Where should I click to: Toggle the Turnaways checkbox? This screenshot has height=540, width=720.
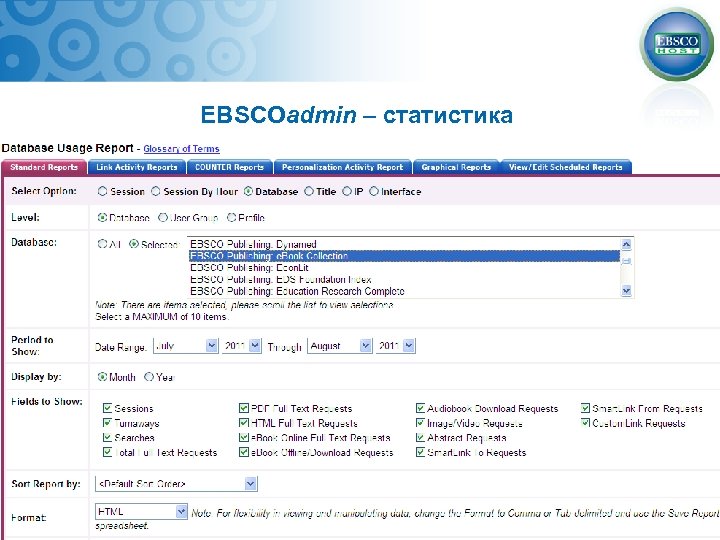point(107,422)
